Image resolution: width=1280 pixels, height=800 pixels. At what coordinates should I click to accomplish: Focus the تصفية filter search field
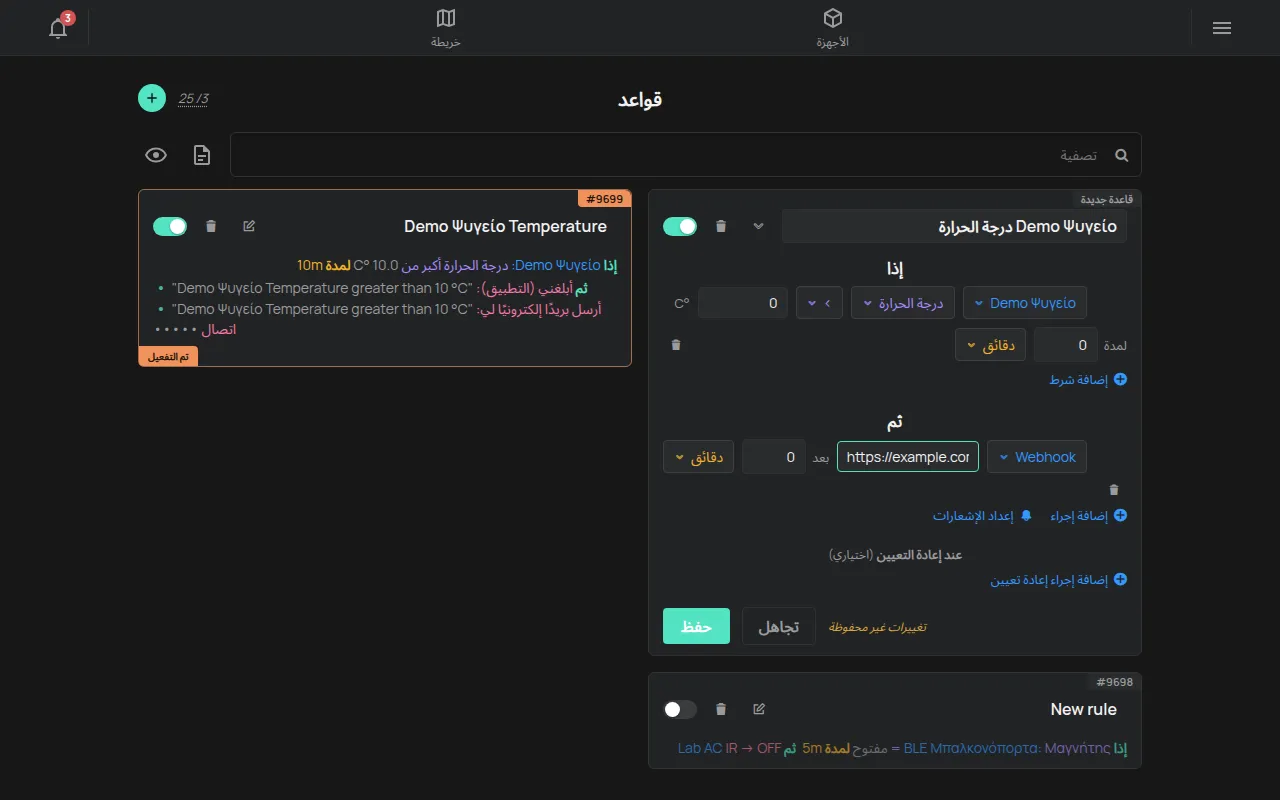pyautogui.click(x=686, y=155)
